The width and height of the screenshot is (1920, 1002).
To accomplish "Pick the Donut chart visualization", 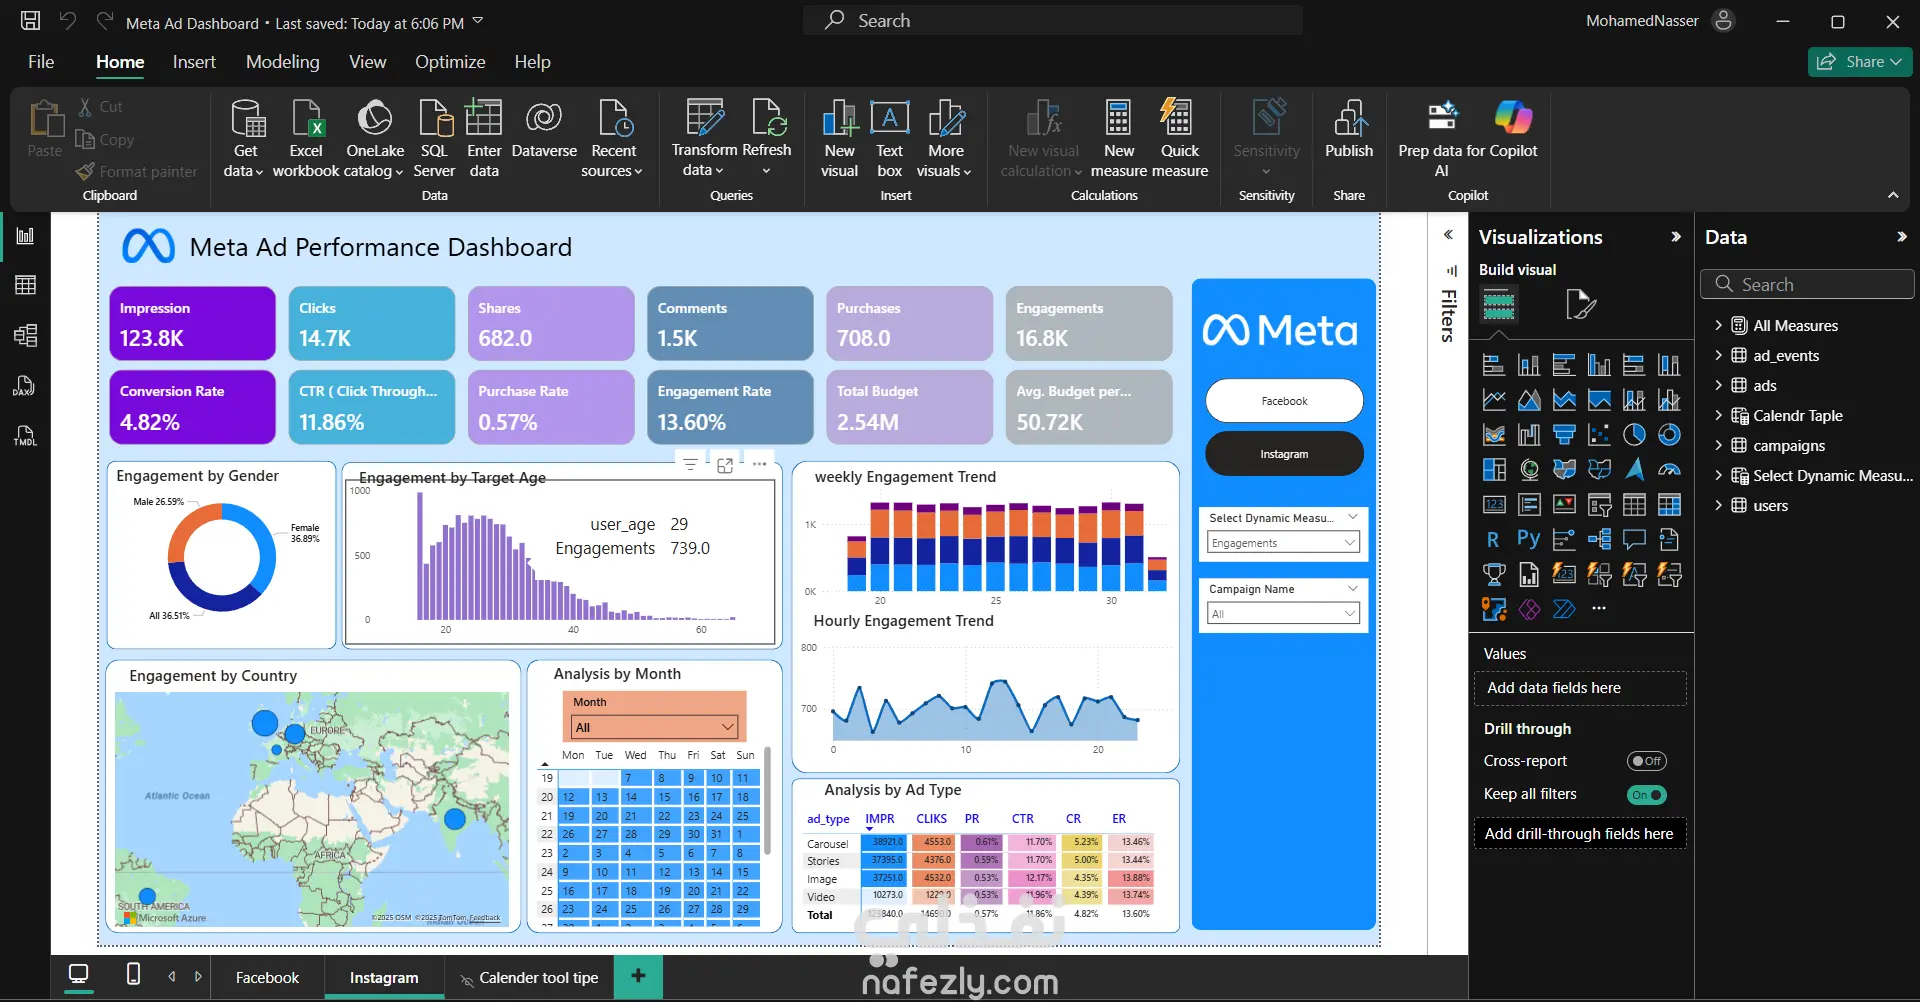I will pos(1669,435).
